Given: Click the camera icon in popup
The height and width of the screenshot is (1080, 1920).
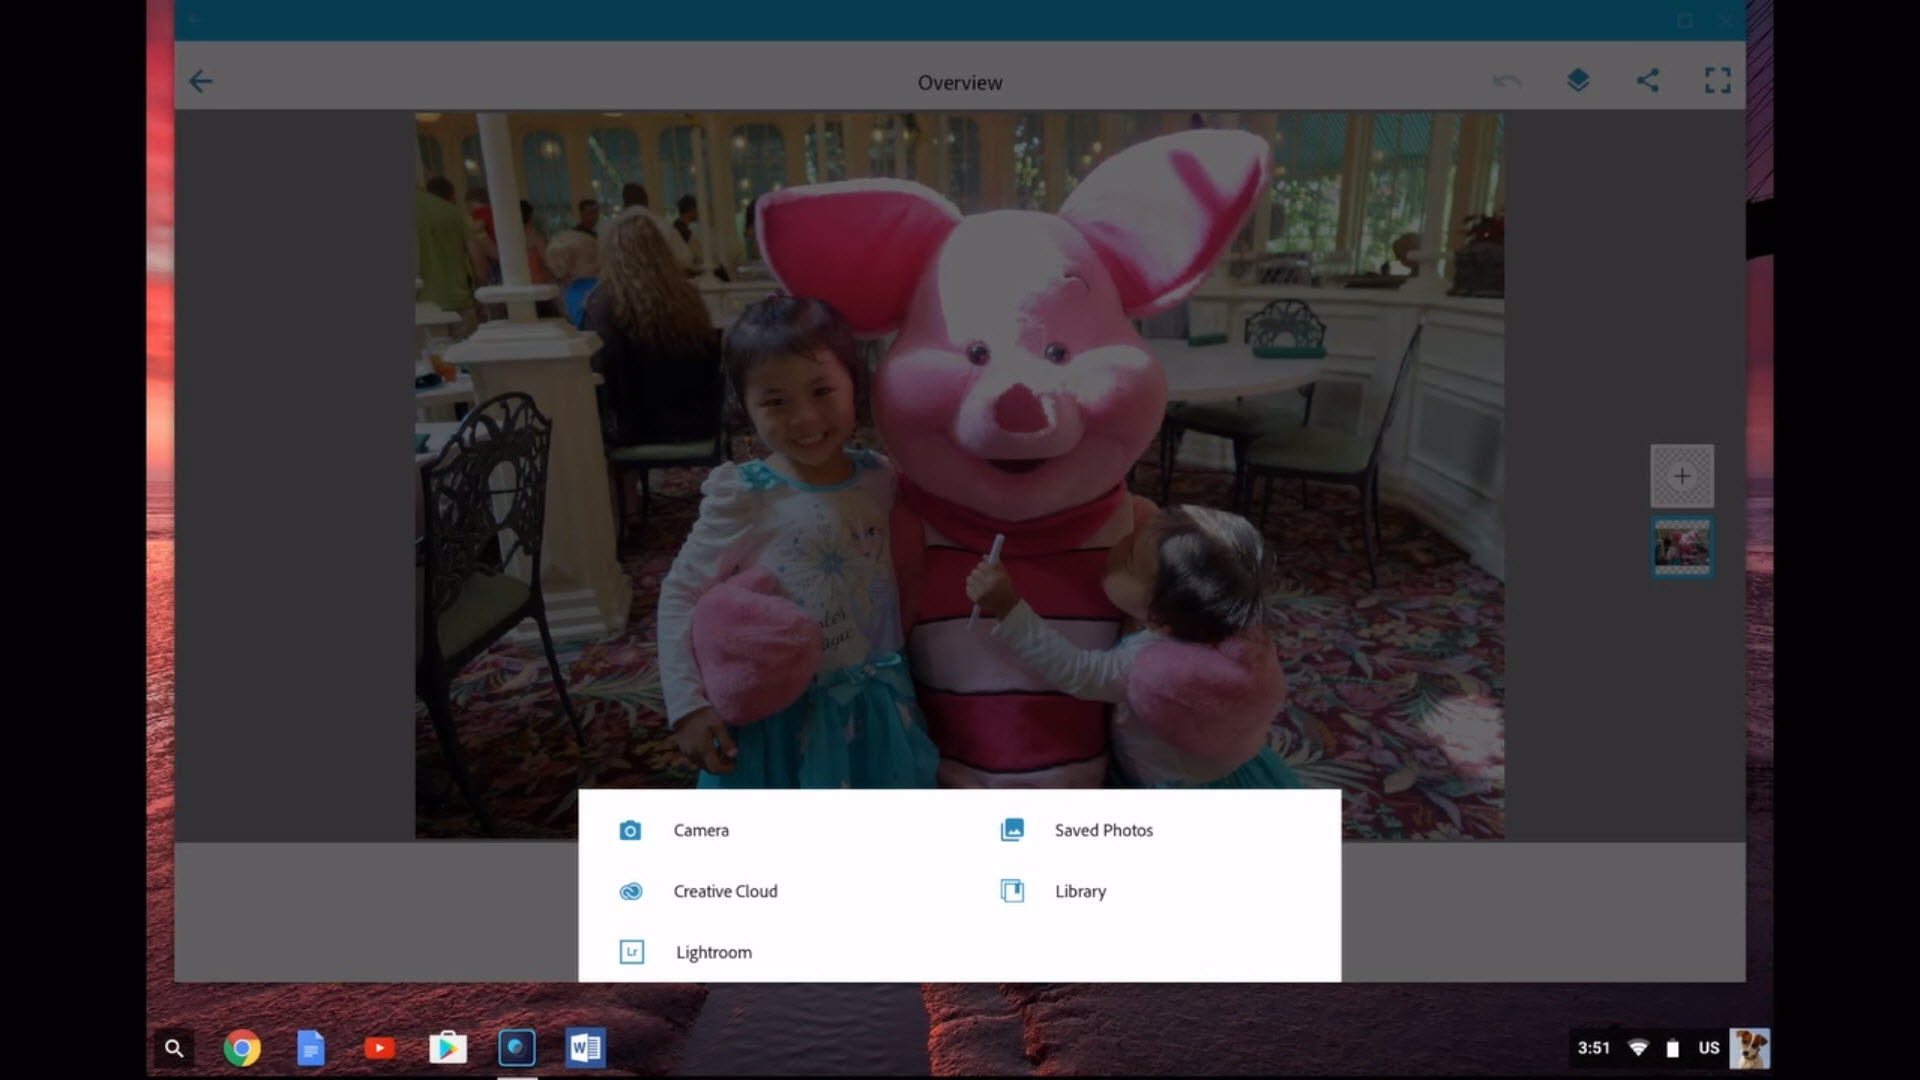Looking at the screenshot, I should coord(630,830).
